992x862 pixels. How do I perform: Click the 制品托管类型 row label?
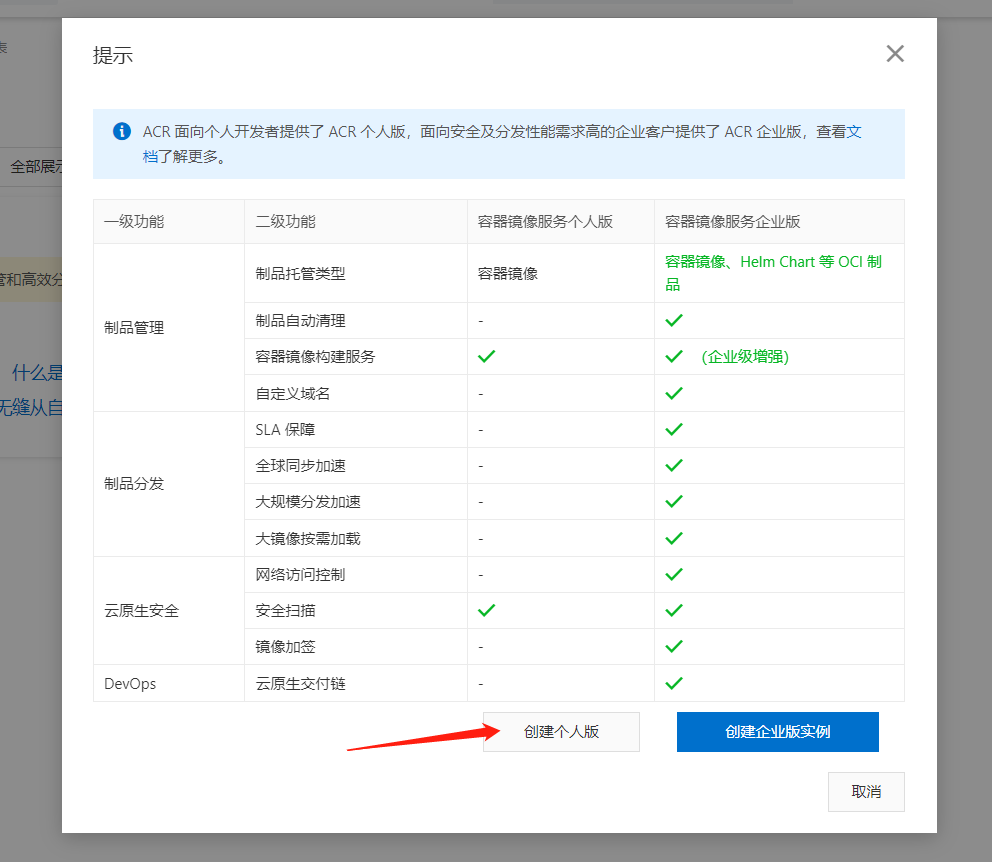301,273
